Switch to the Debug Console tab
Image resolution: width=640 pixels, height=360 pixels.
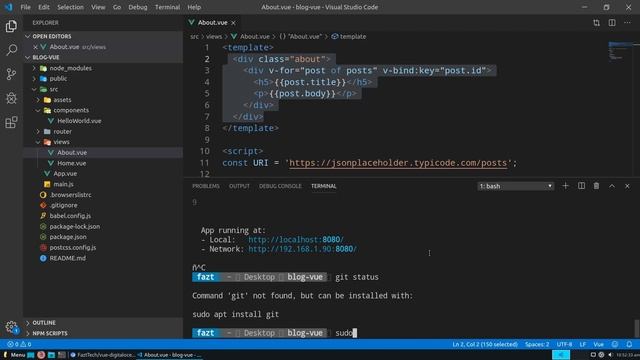tap(280, 186)
